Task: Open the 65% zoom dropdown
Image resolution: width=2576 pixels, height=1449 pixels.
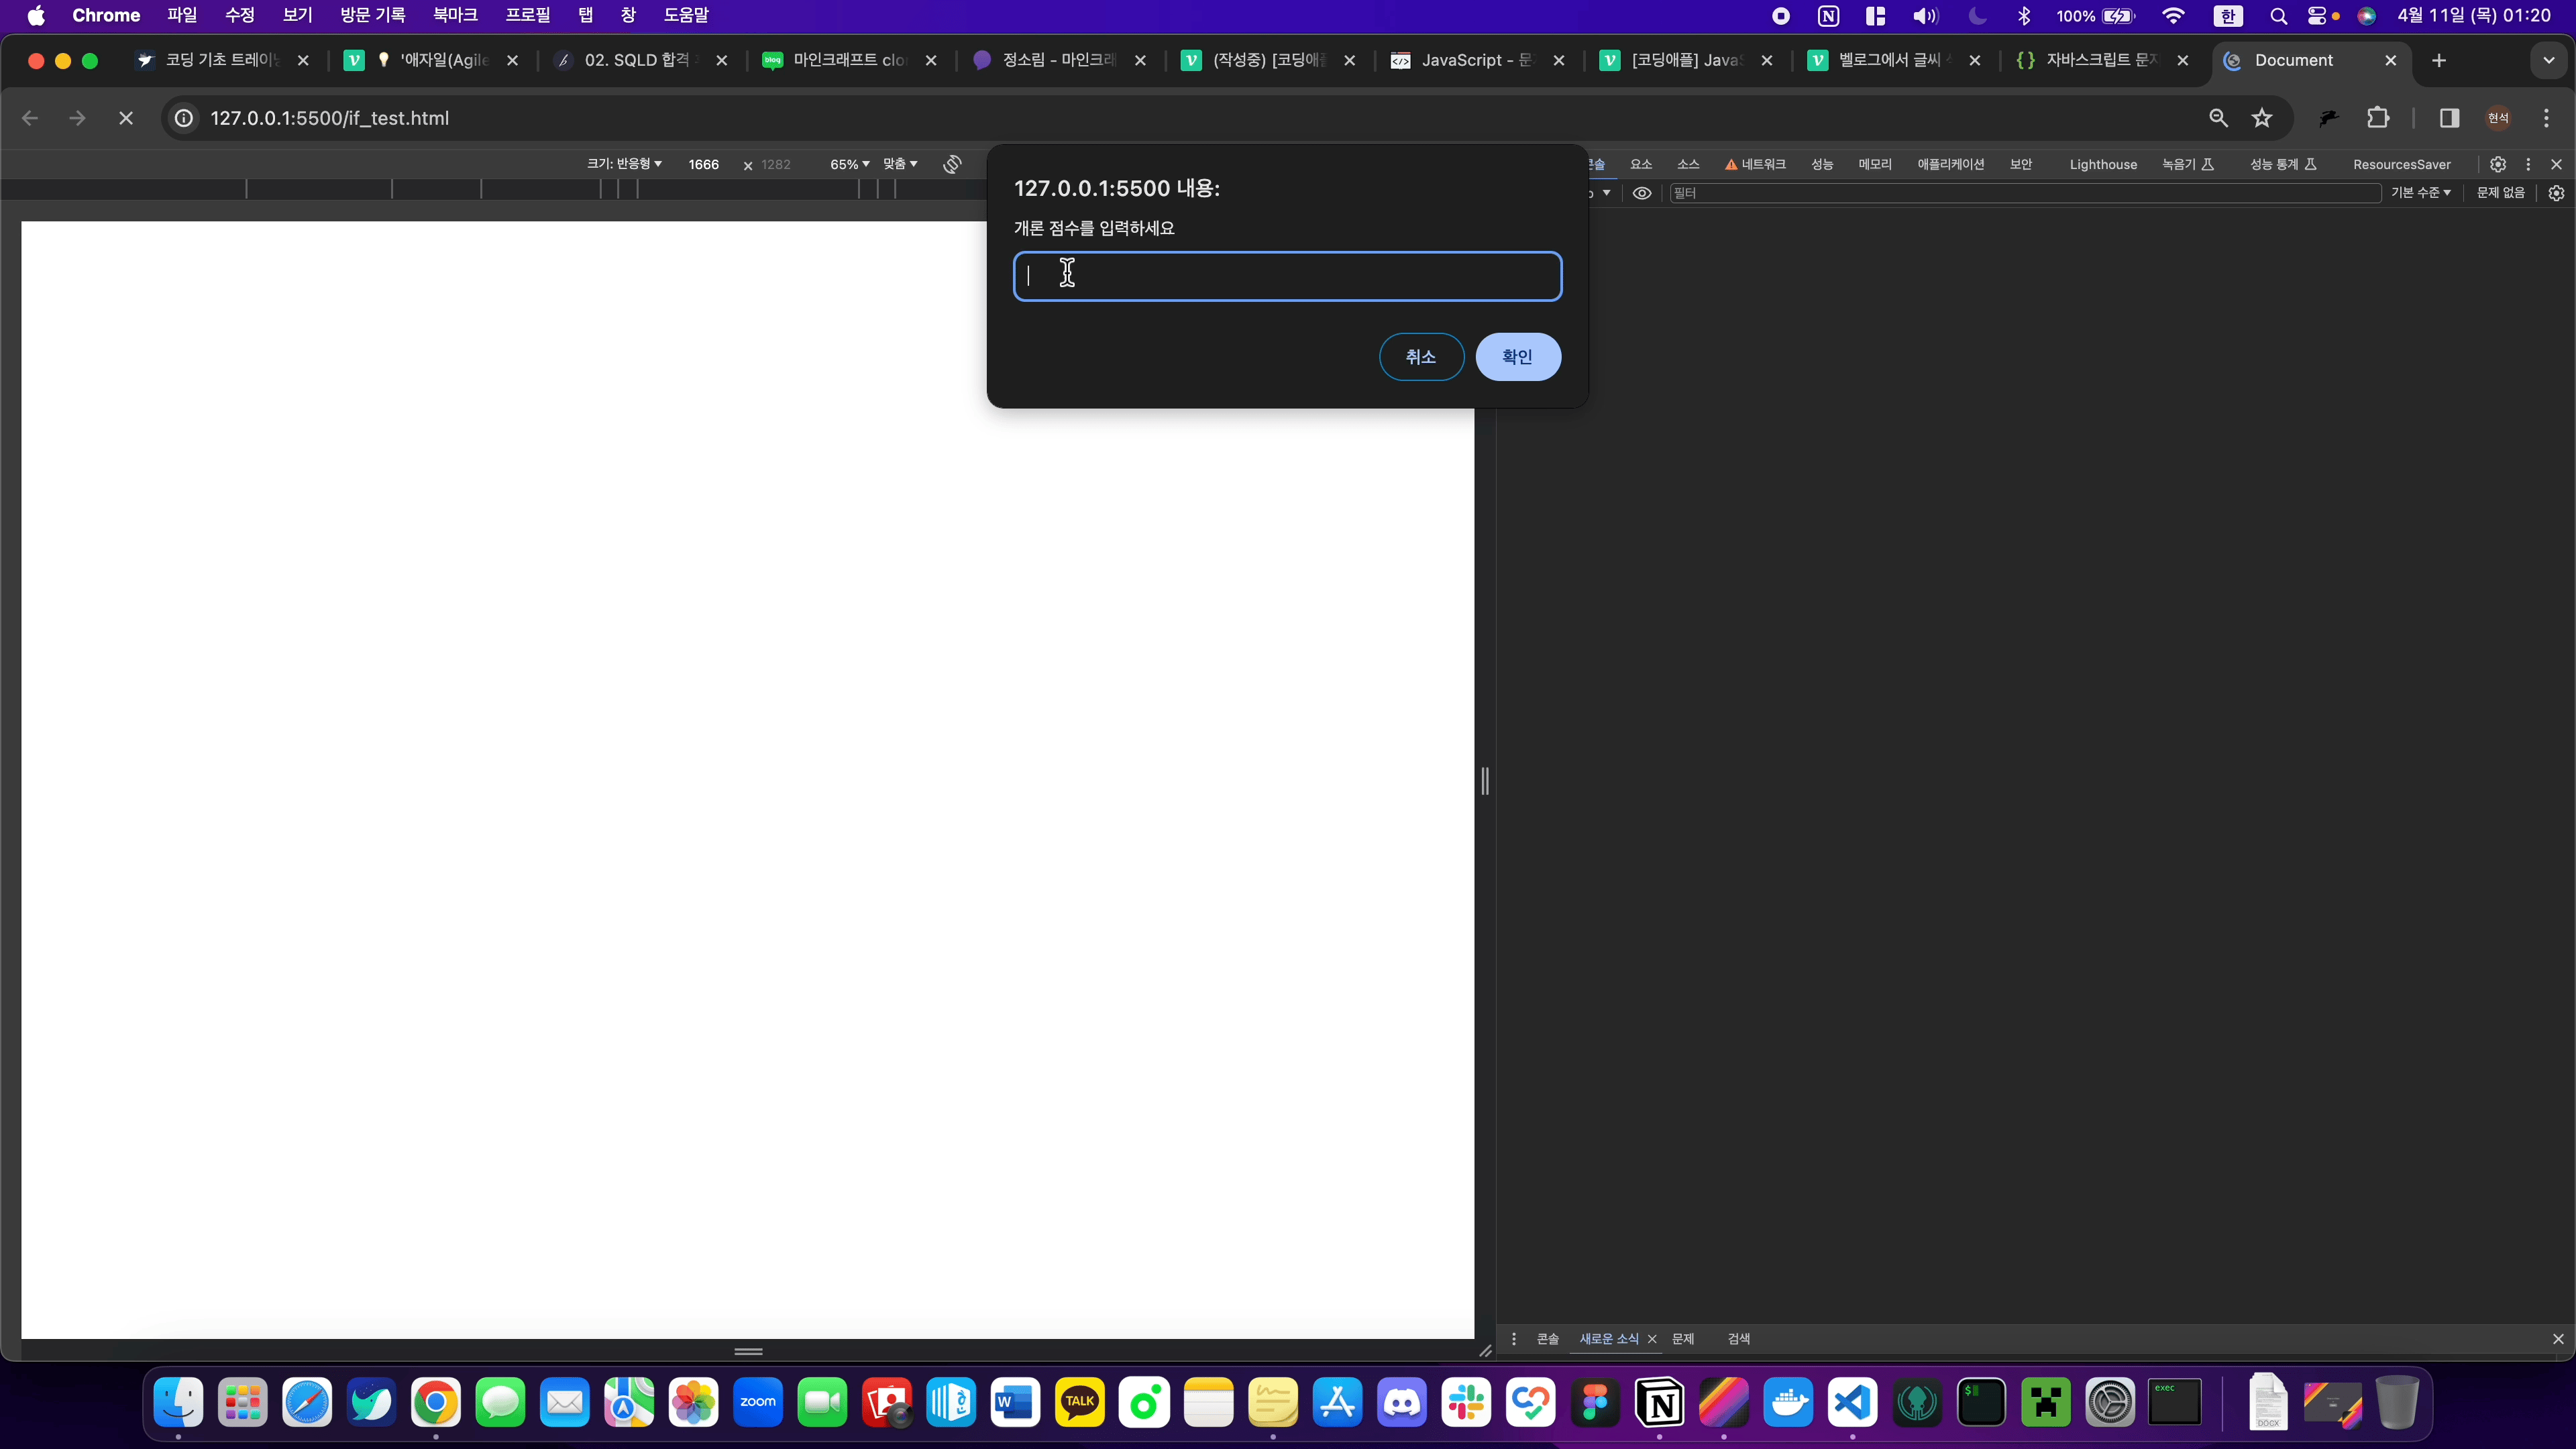Action: pos(849,164)
